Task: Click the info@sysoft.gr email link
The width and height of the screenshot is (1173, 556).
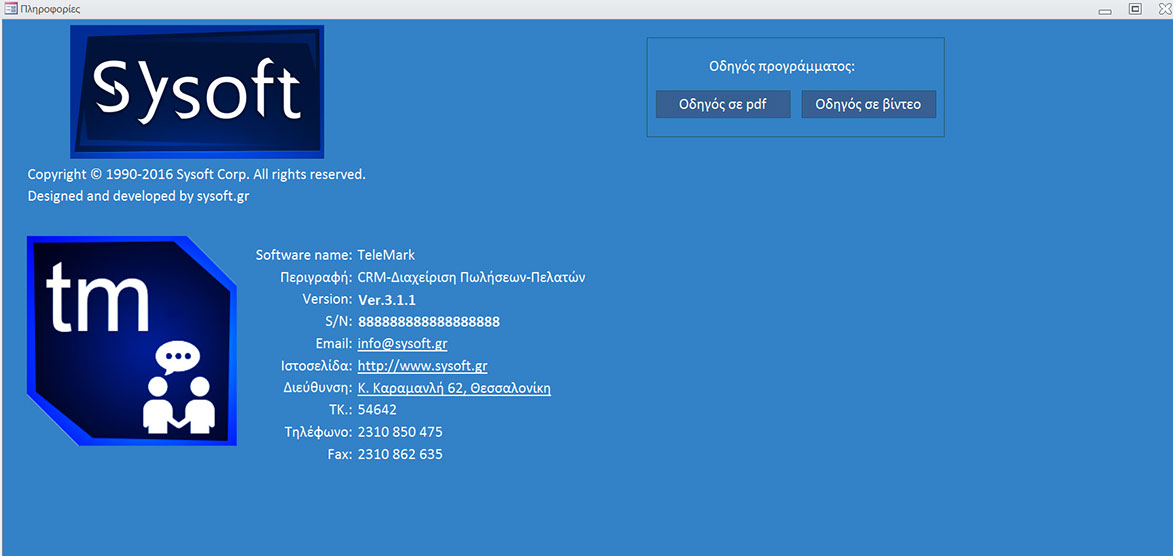Action: [402, 344]
